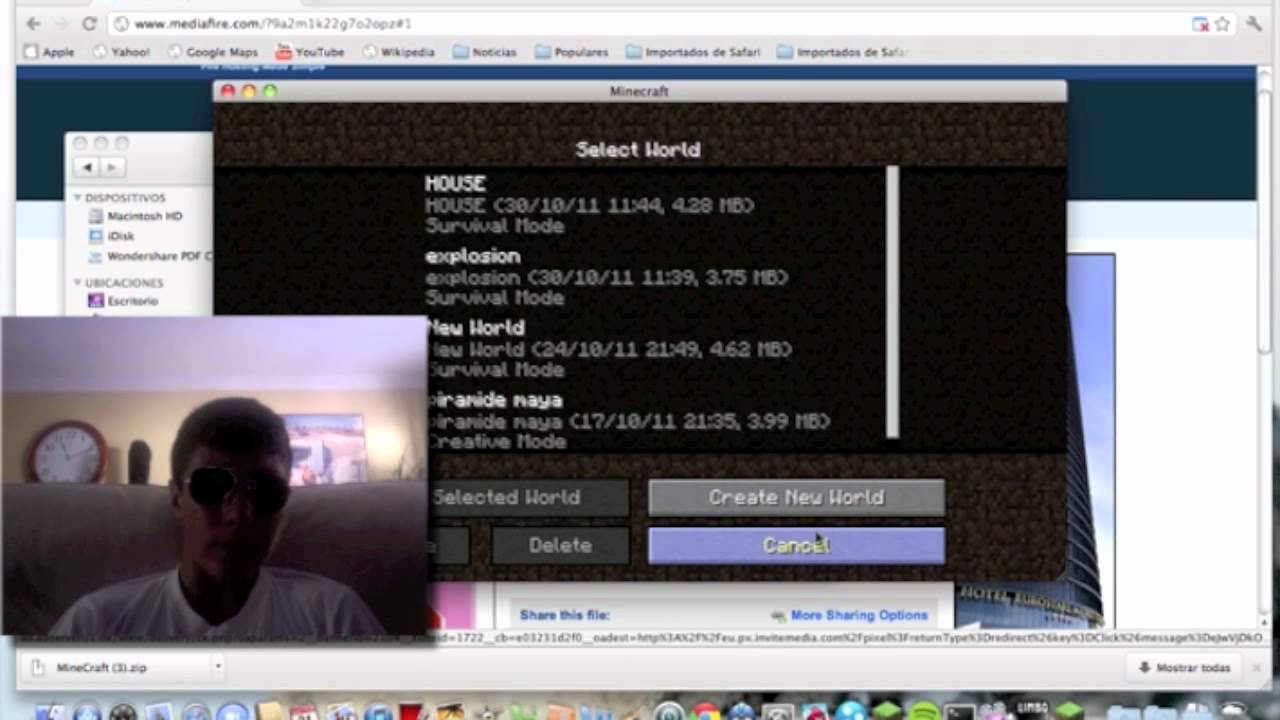Collapse UBICACIONES section in Finder
Screen dimensions: 1280x720
[78, 283]
